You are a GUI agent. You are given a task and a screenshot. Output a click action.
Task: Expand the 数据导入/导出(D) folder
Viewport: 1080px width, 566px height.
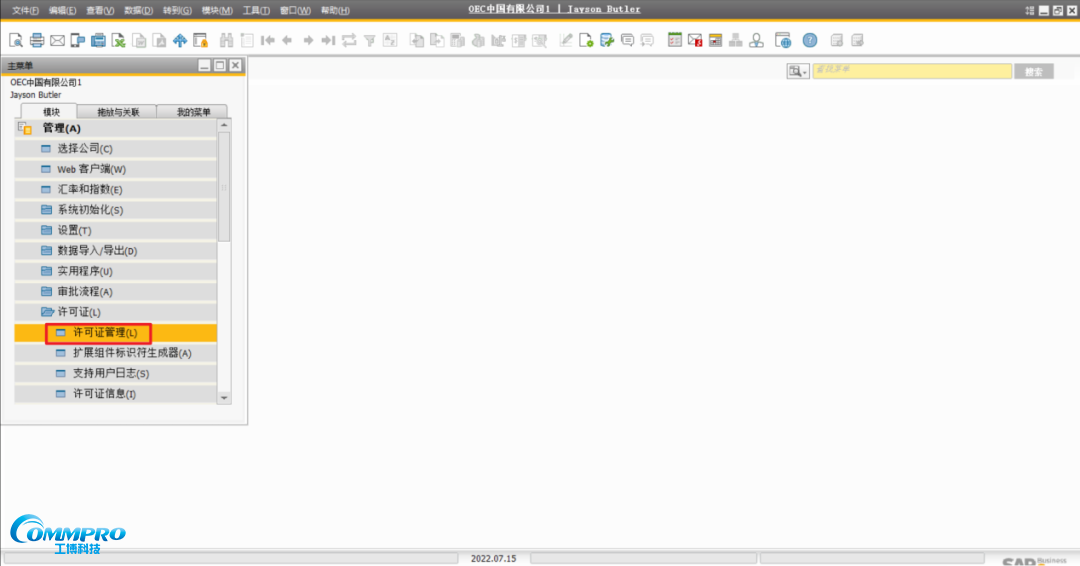(97, 251)
